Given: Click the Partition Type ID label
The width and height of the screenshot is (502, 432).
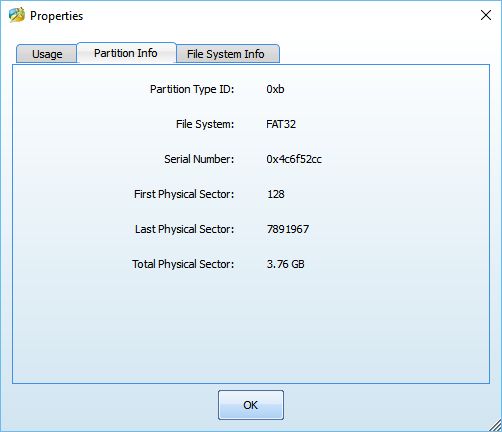Looking at the screenshot, I should pos(192,89).
